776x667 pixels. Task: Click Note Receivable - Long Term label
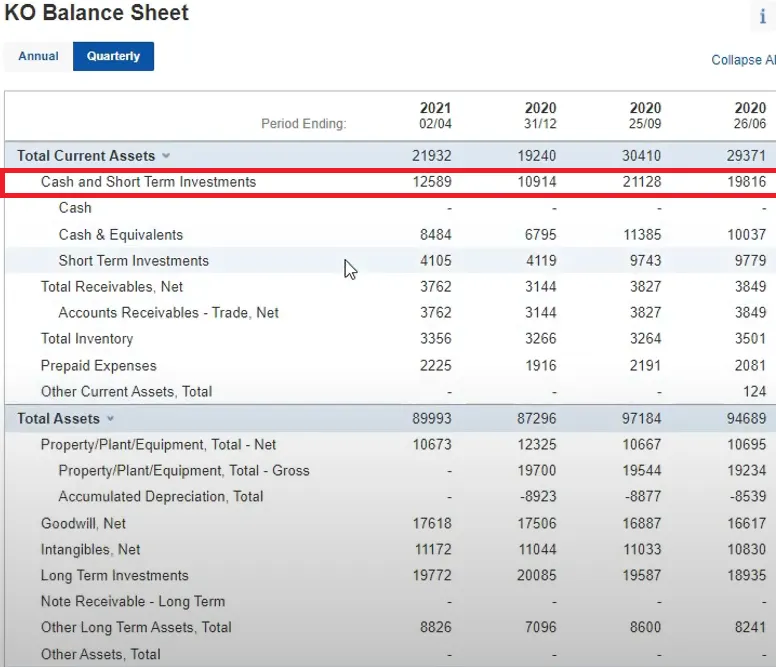133,602
